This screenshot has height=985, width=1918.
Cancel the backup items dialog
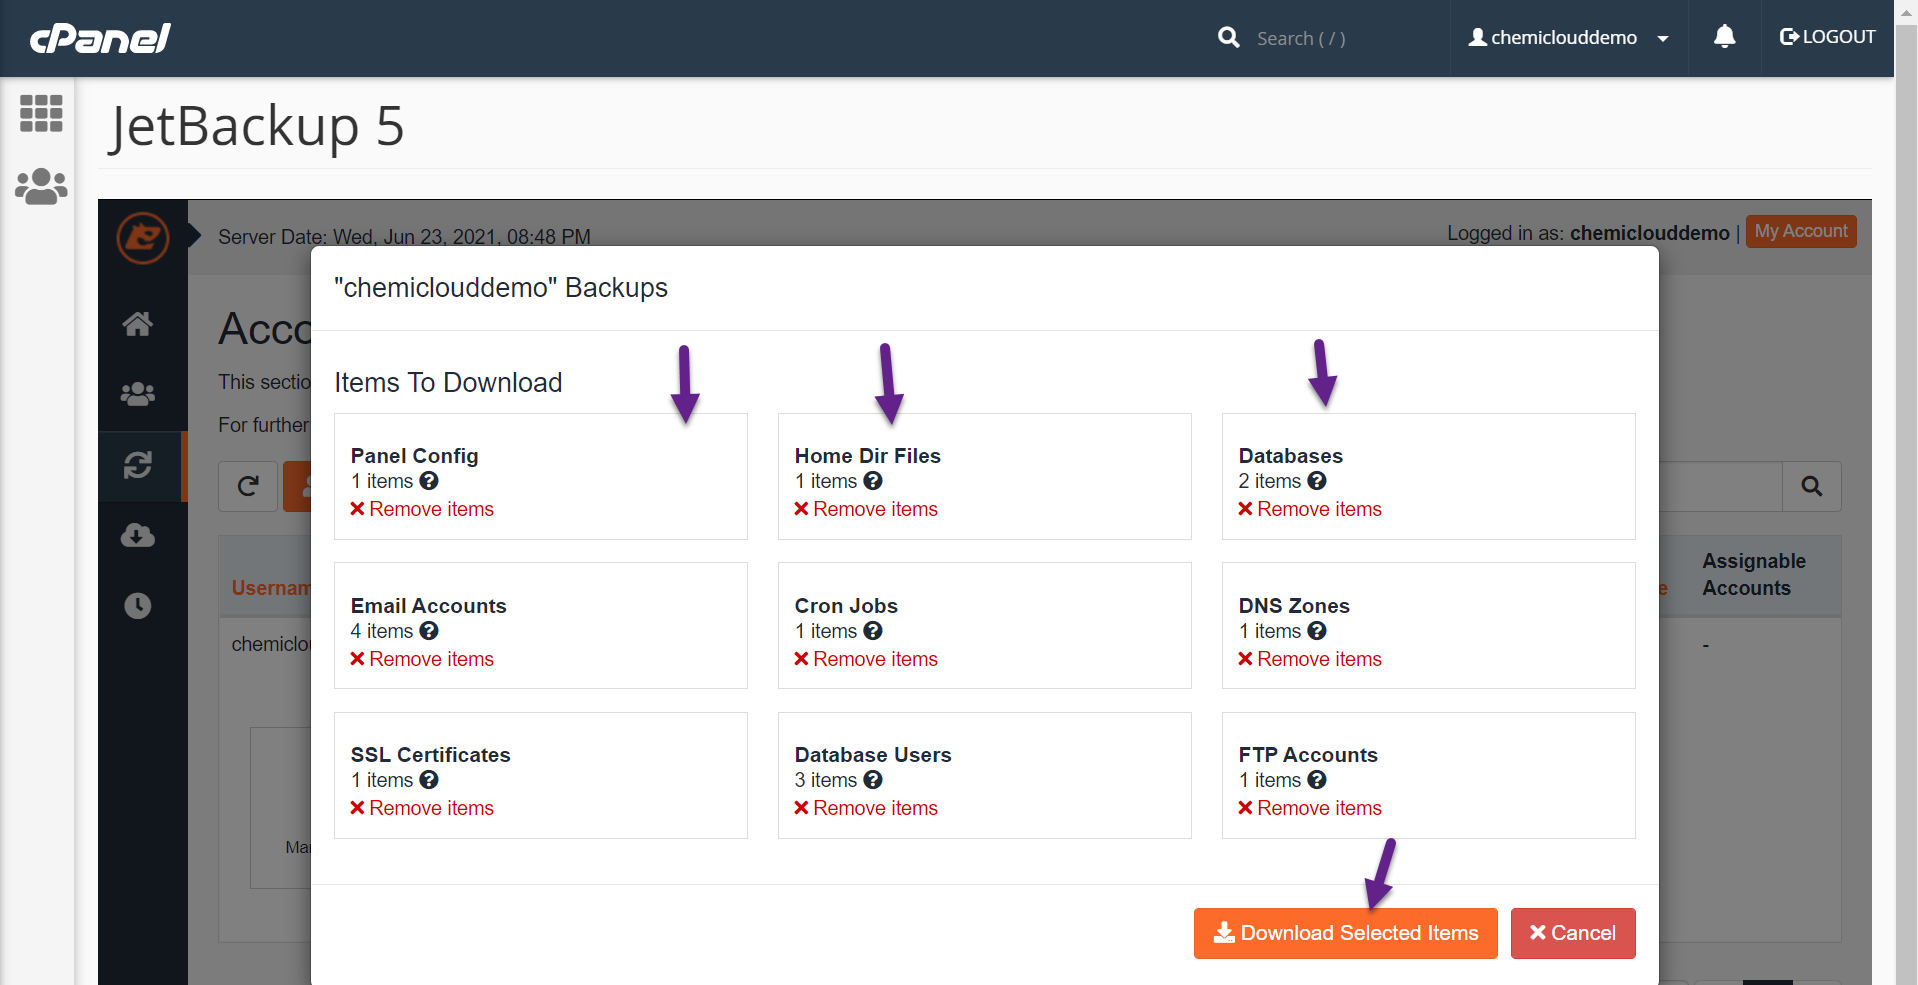[x=1573, y=933]
